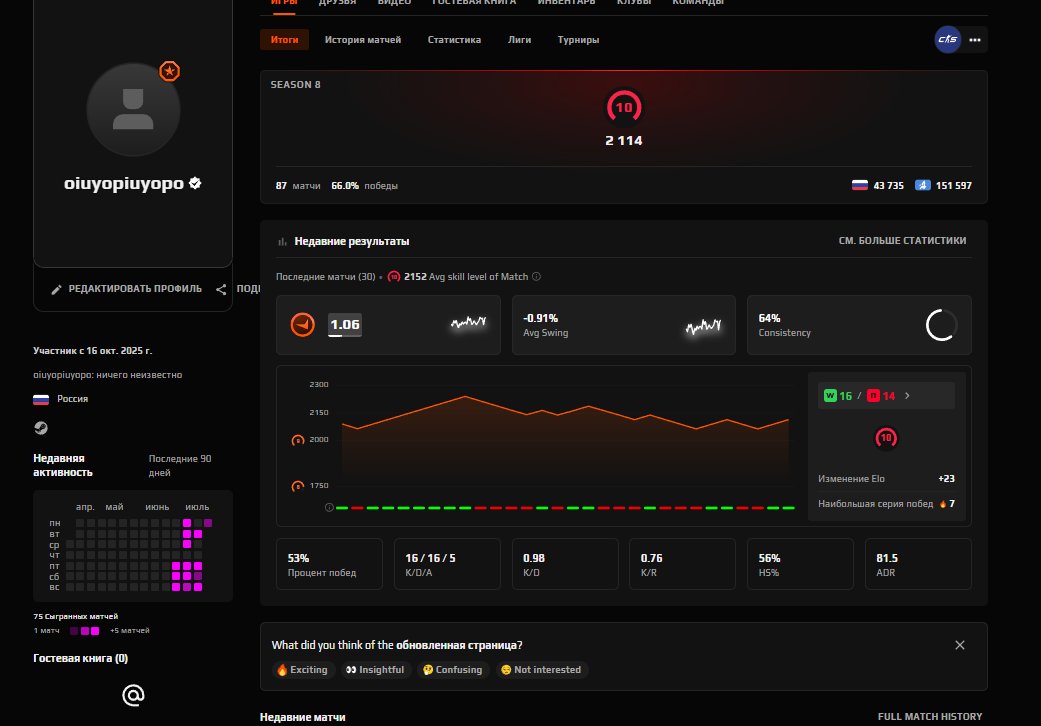Click level 10 badge in Elo side panel
The image size is (1041, 726).
[886, 438]
